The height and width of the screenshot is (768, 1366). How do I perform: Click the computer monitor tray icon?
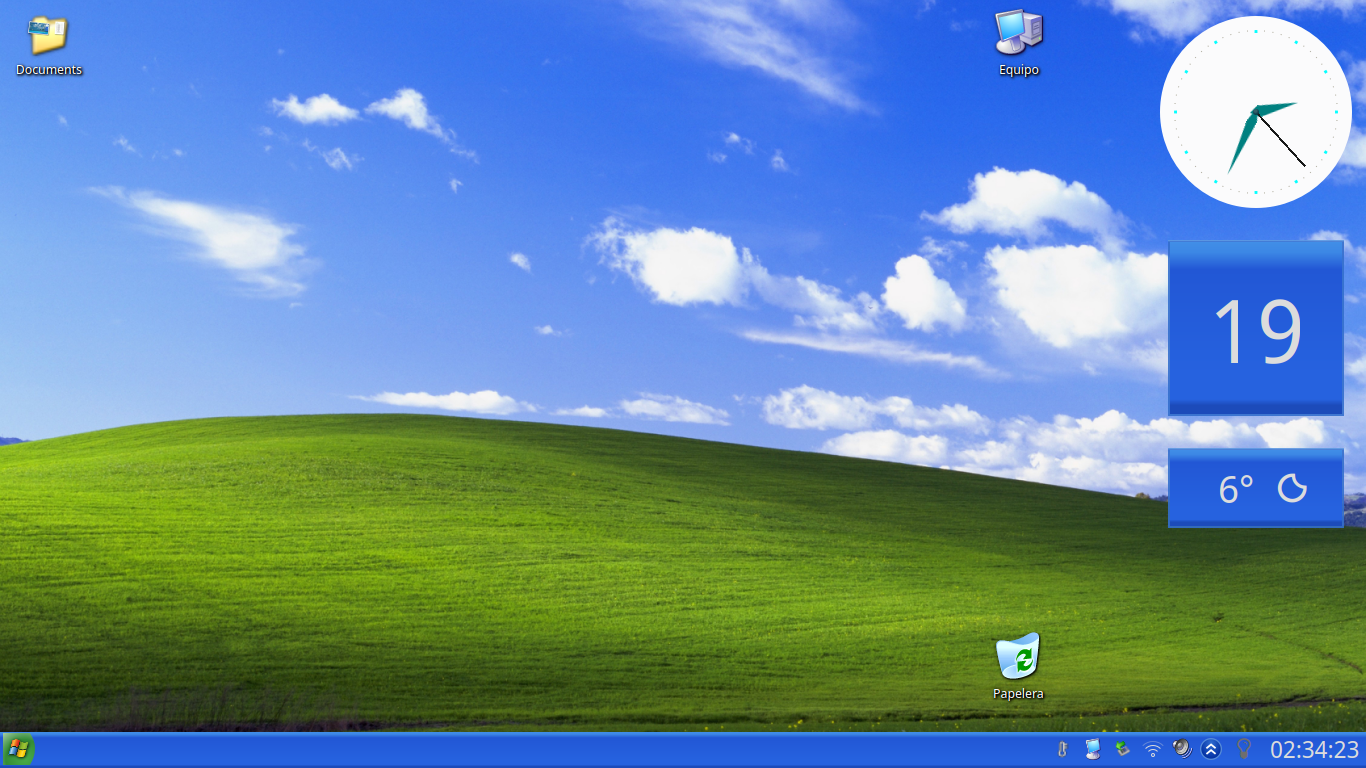[x=1092, y=748]
